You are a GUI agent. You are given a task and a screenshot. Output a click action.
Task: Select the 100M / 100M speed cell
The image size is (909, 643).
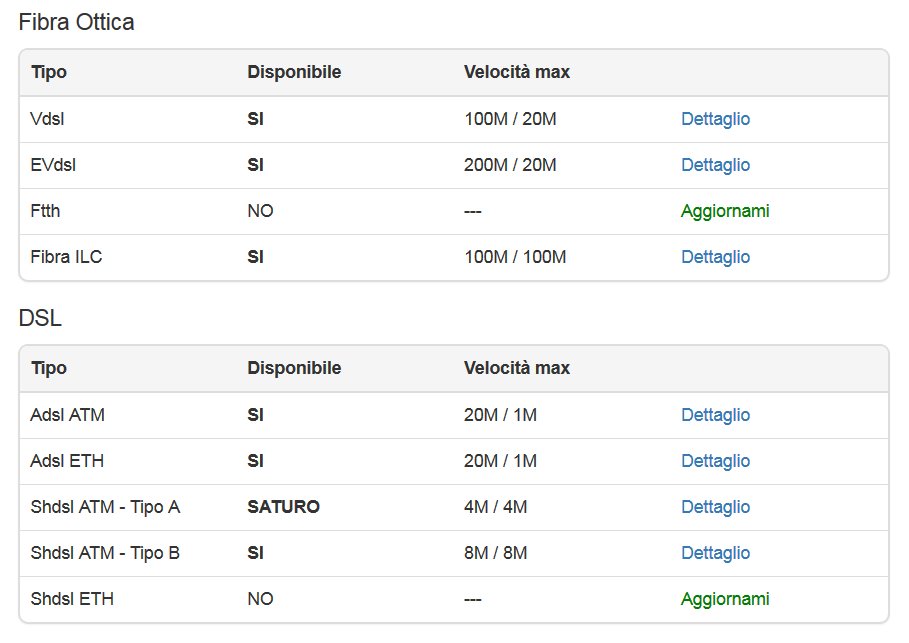[x=515, y=257]
